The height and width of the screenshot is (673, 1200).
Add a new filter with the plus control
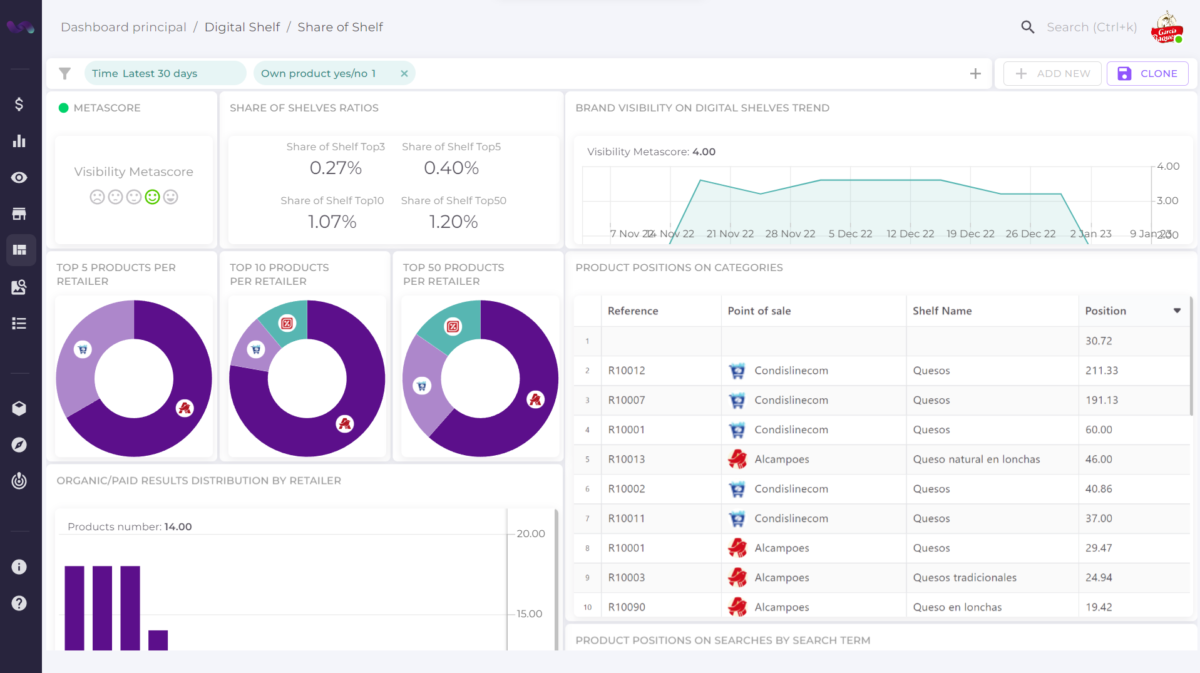coord(975,73)
